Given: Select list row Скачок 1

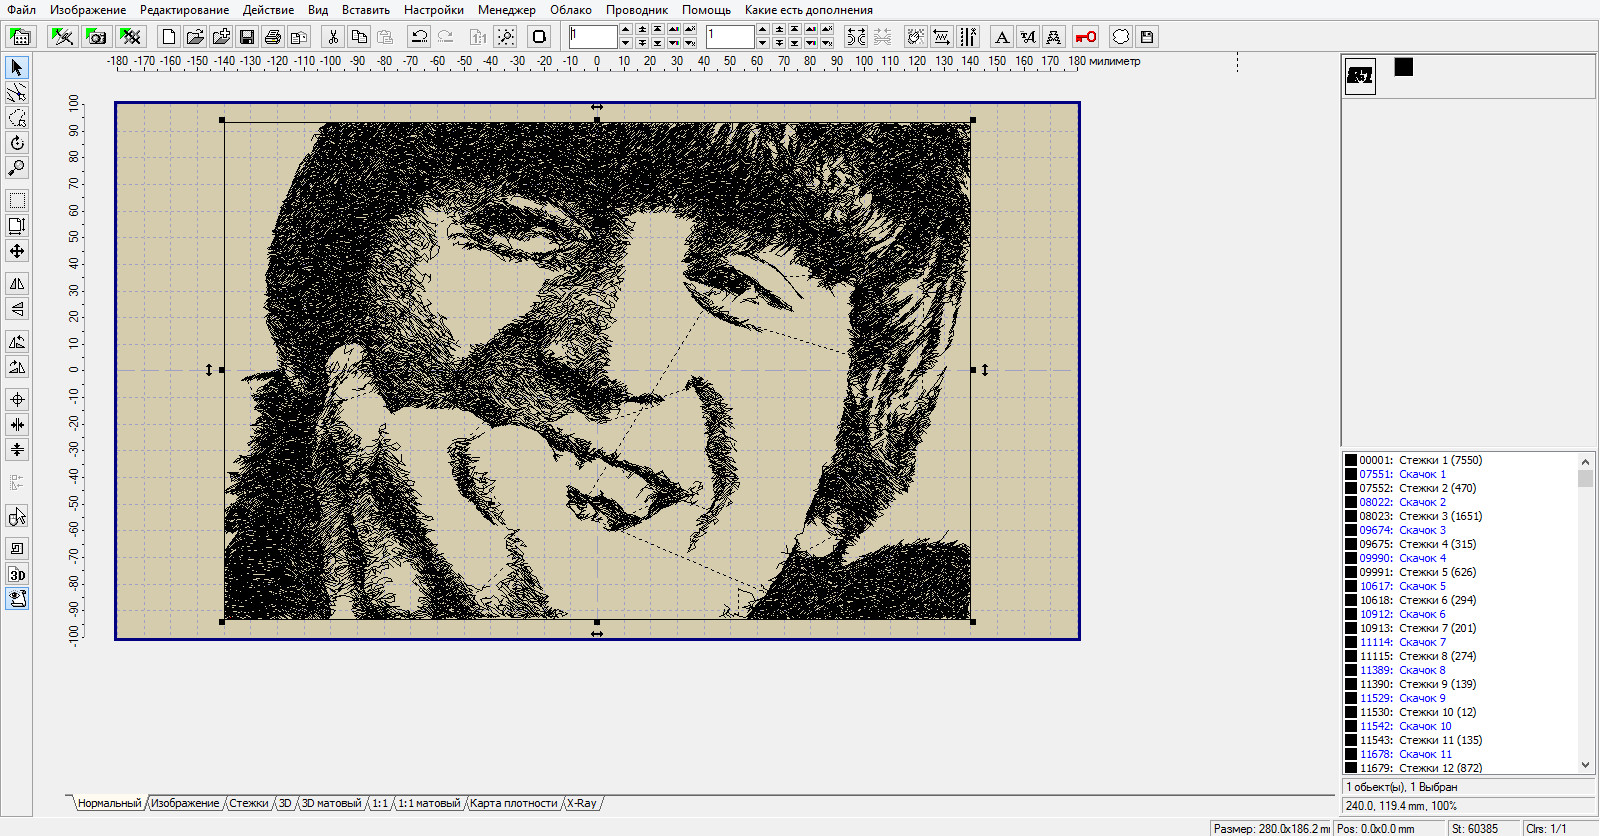Looking at the screenshot, I should (1460, 474).
